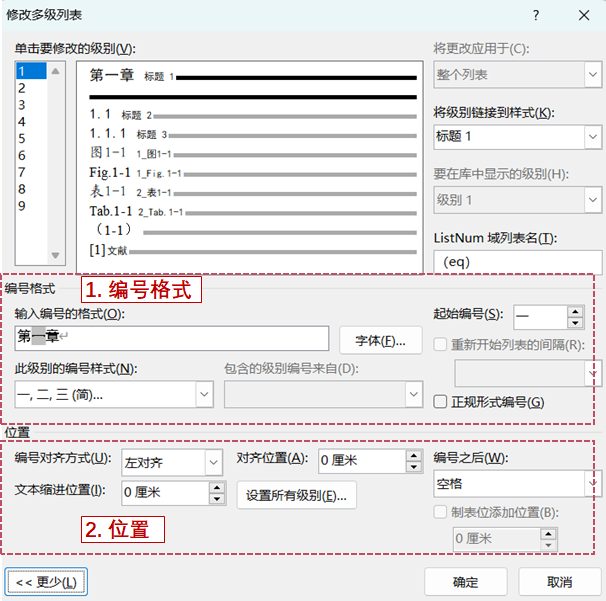Open the 字体(F)... font dialog
Viewport: 606px width, 601px height.
pos(381,341)
